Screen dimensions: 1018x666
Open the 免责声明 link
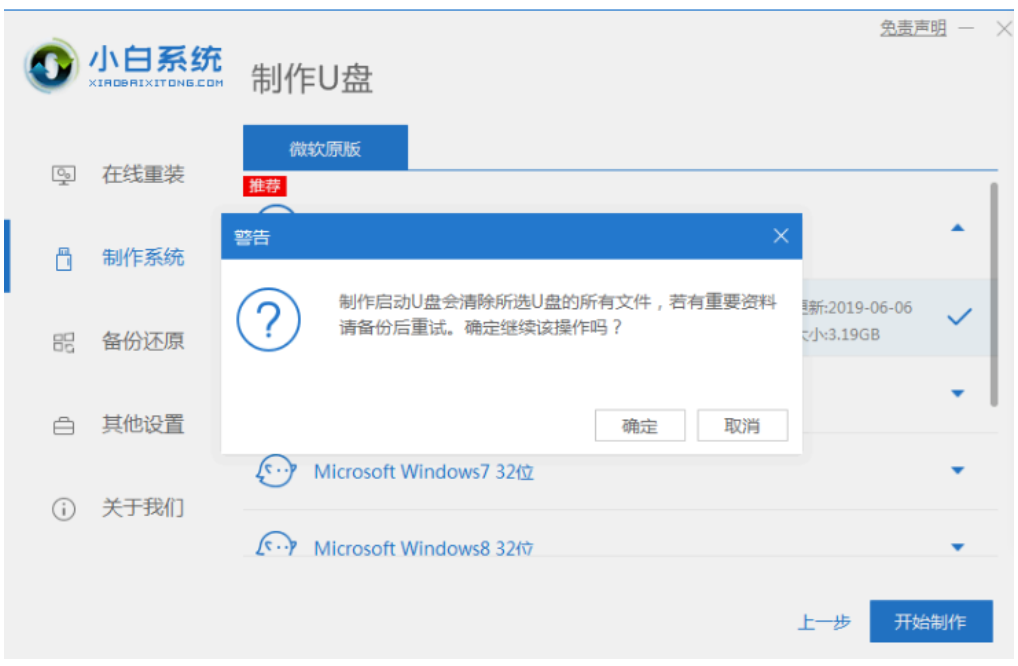coord(912,28)
